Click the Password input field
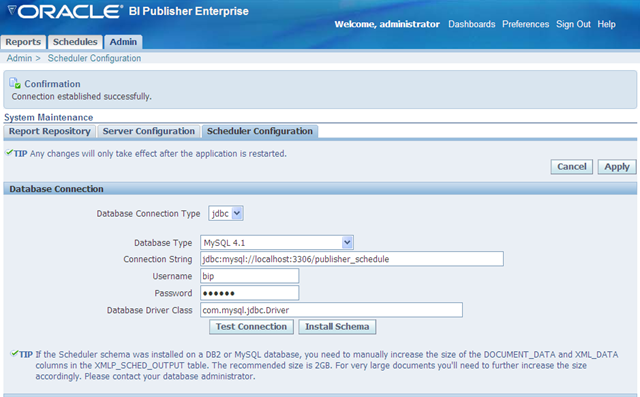 [x=249, y=293]
